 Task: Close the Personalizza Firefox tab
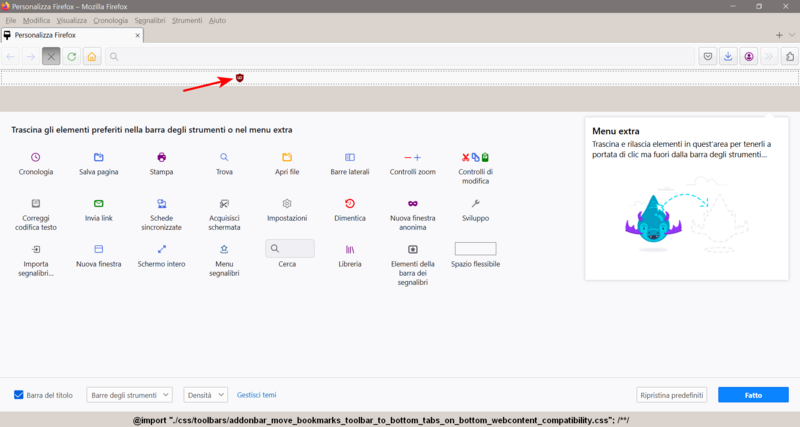[x=137, y=35]
